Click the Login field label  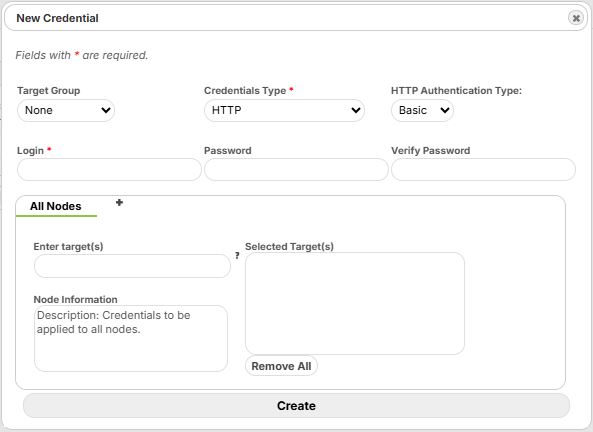point(30,151)
